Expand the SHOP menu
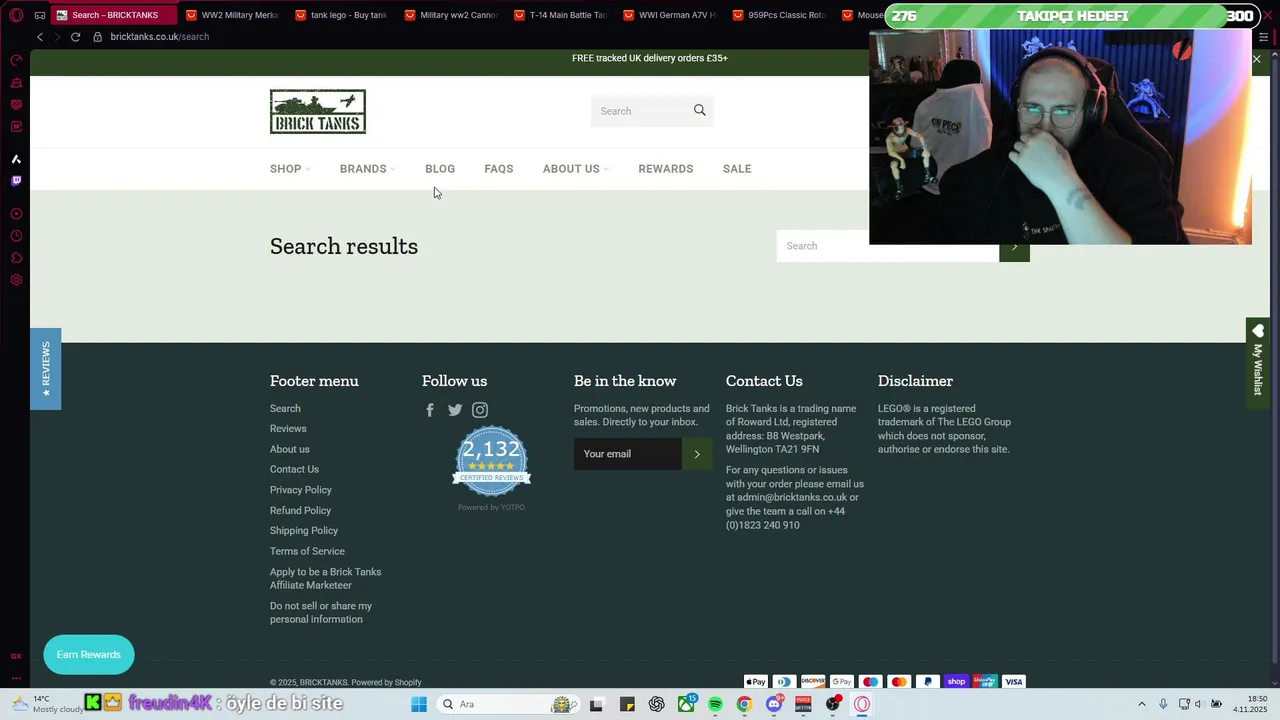1280x720 pixels. pos(290,169)
